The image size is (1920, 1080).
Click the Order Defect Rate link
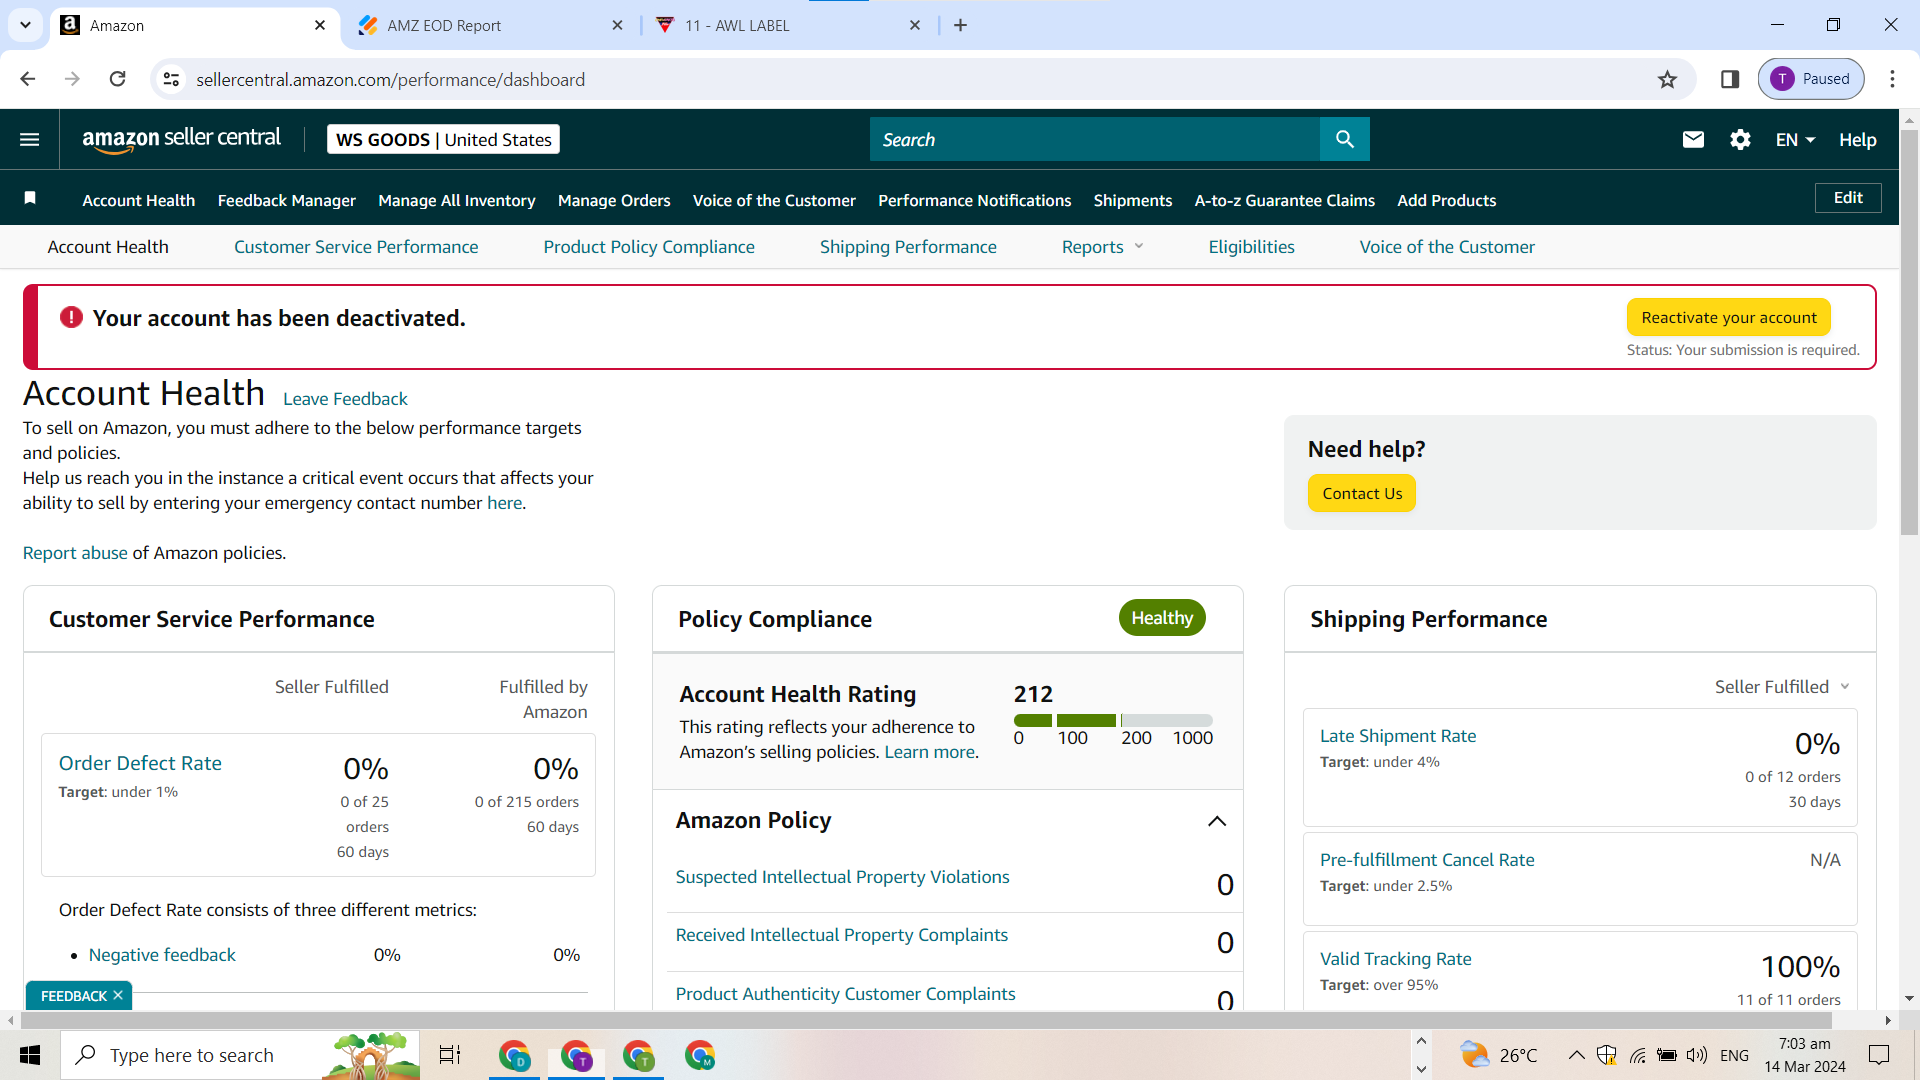click(140, 763)
